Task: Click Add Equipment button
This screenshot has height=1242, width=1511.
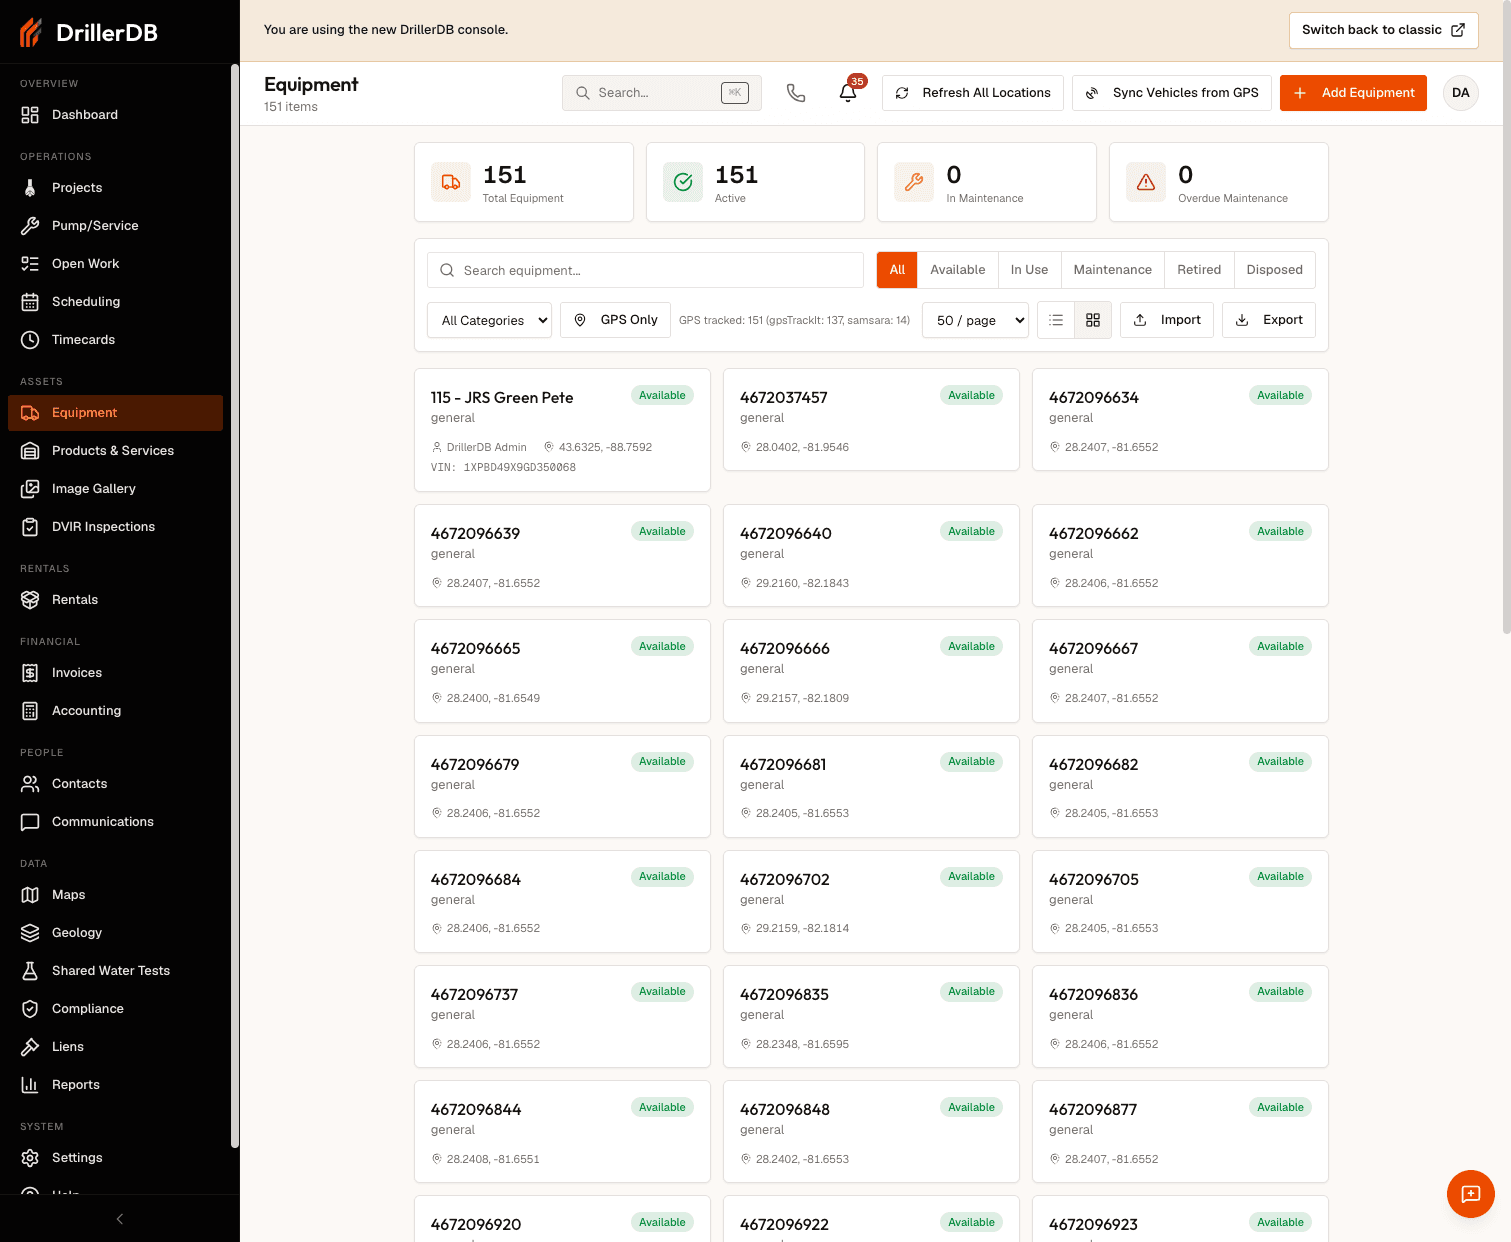Action: 1353,93
